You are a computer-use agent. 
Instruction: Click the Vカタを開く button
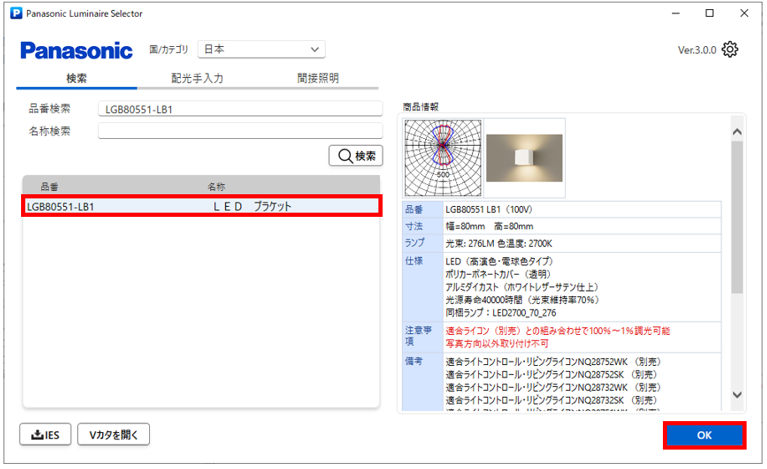[114, 434]
